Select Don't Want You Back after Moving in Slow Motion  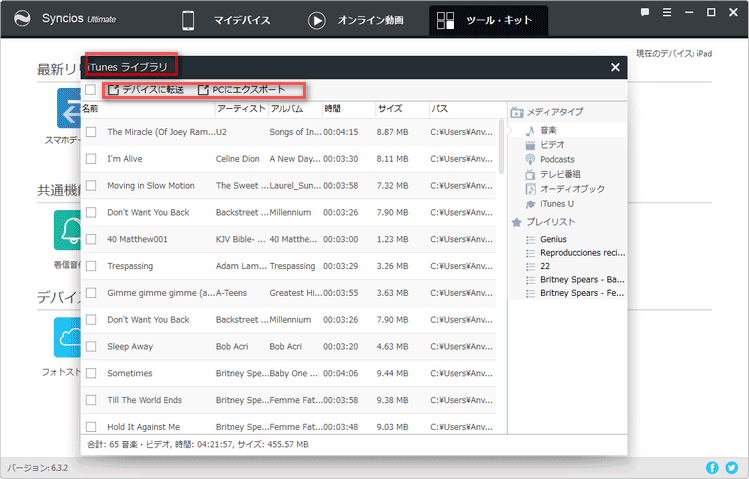pyautogui.click(x=148, y=212)
